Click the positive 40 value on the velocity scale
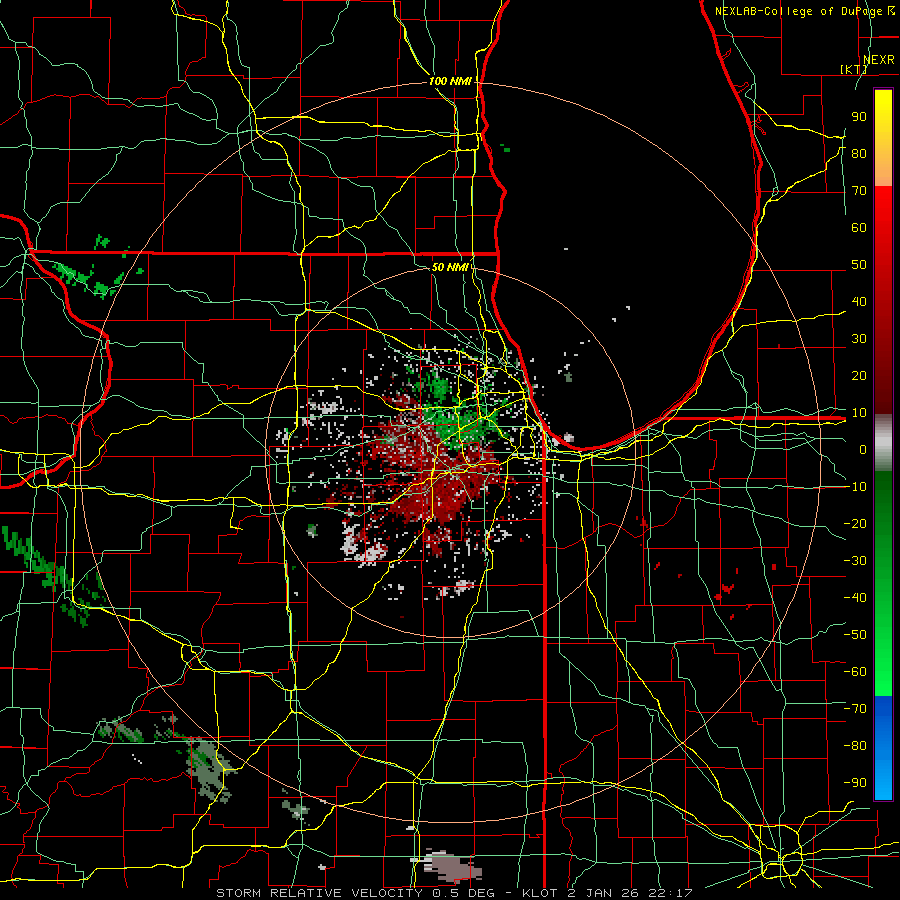Image resolution: width=900 pixels, height=900 pixels. pyautogui.click(x=859, y=301)
